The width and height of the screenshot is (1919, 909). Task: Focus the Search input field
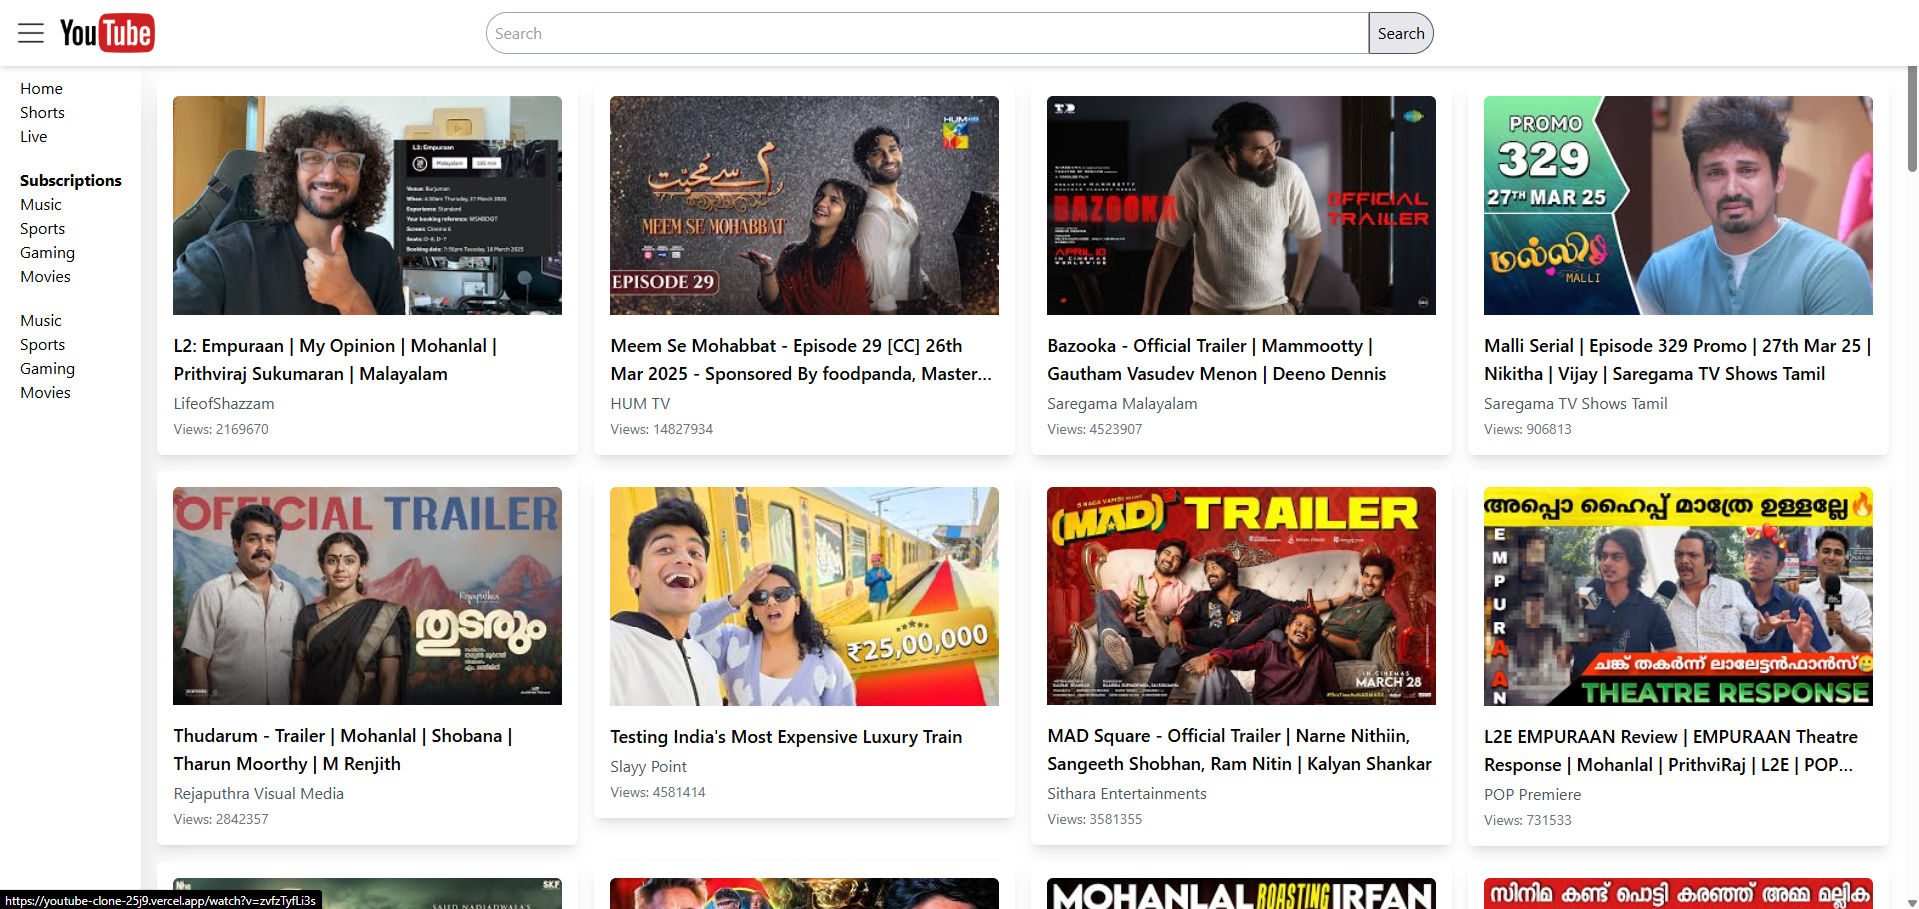pos(927,33)
